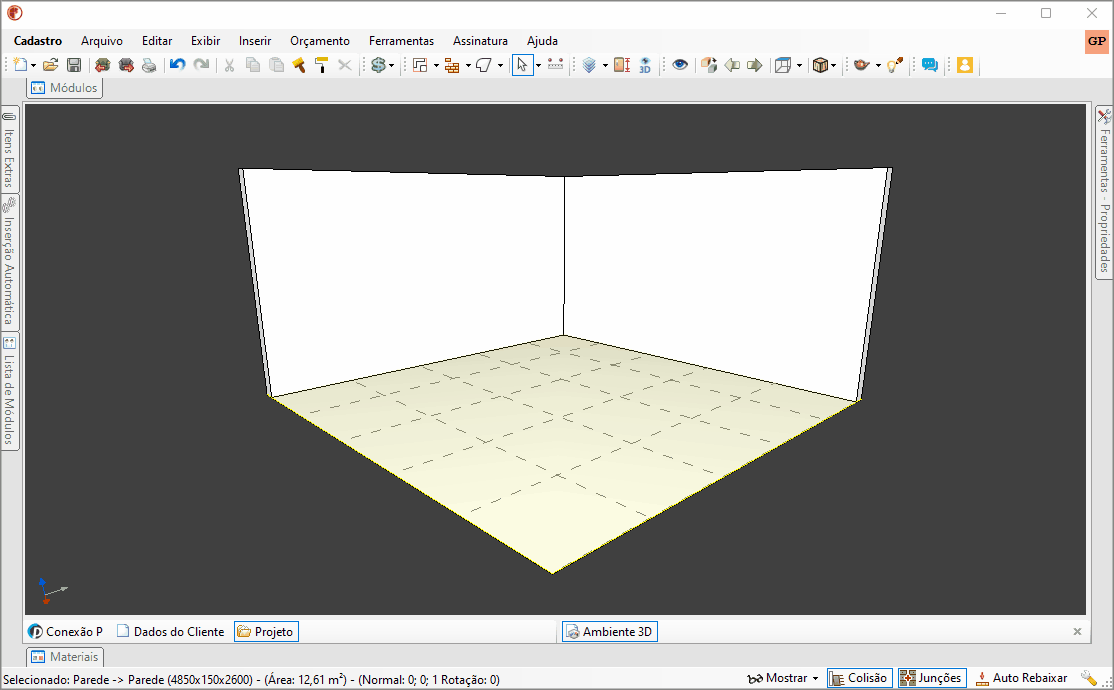Switch to the Conexão P tab
1114x690 pixels.
click(x=65, y=632)
